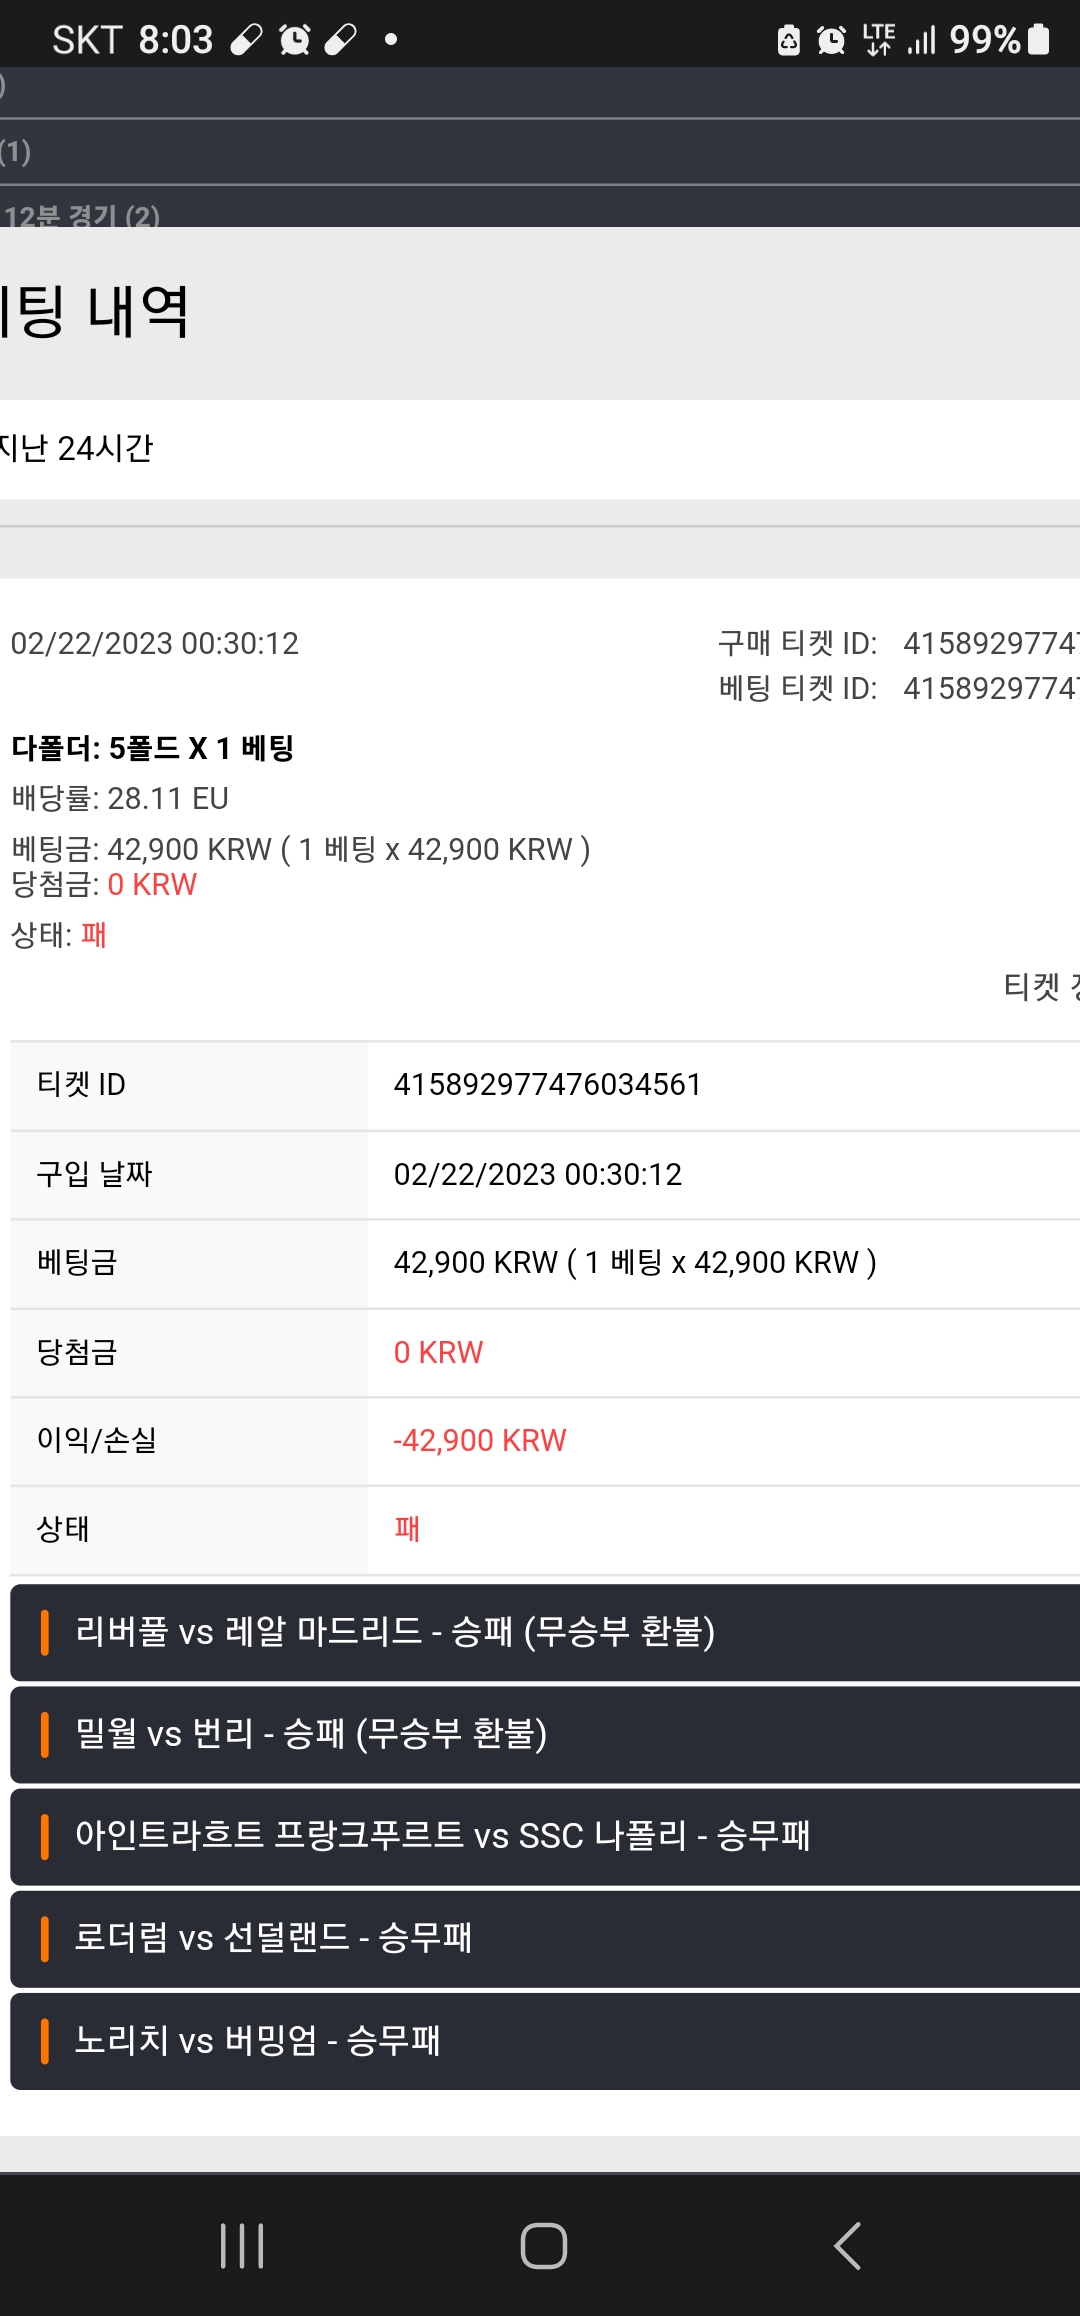Tap the Android back arrow
This screenshot has height=2316, width=1080.
pyautogui.click(x=847, y=2246)
